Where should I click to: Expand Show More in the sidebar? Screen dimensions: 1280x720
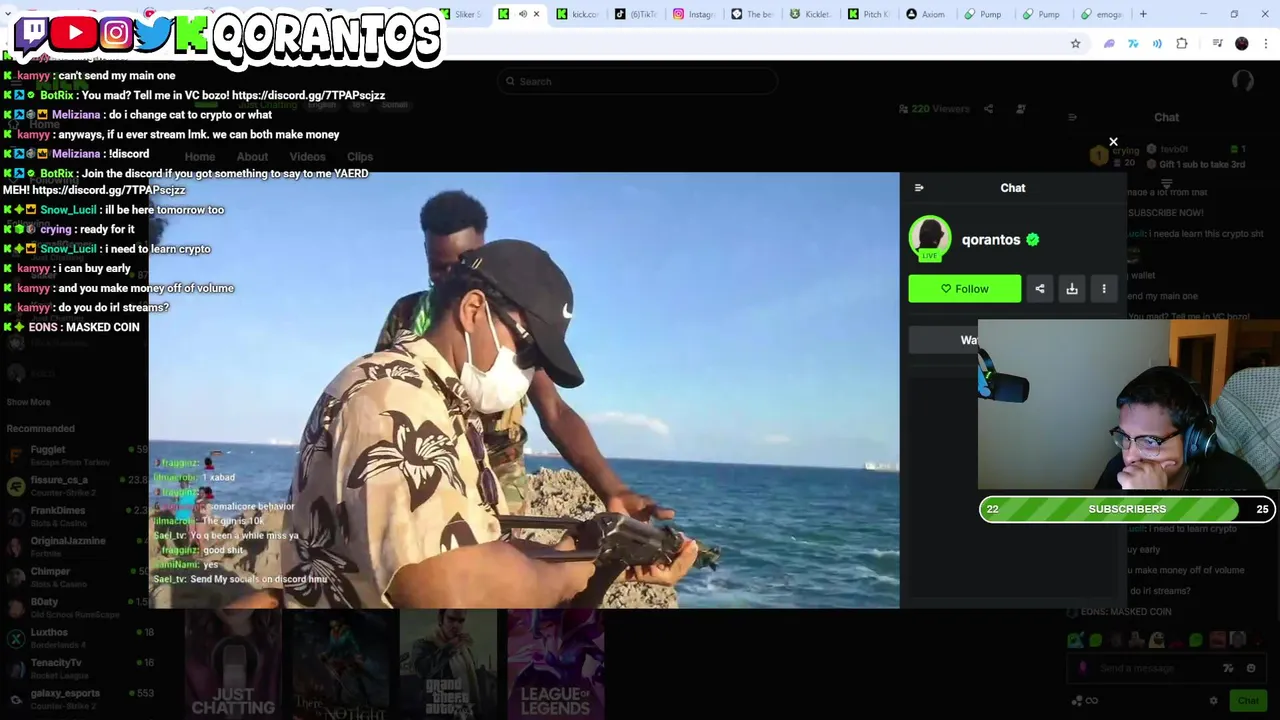pyautogui.click(x=28, y=402)
